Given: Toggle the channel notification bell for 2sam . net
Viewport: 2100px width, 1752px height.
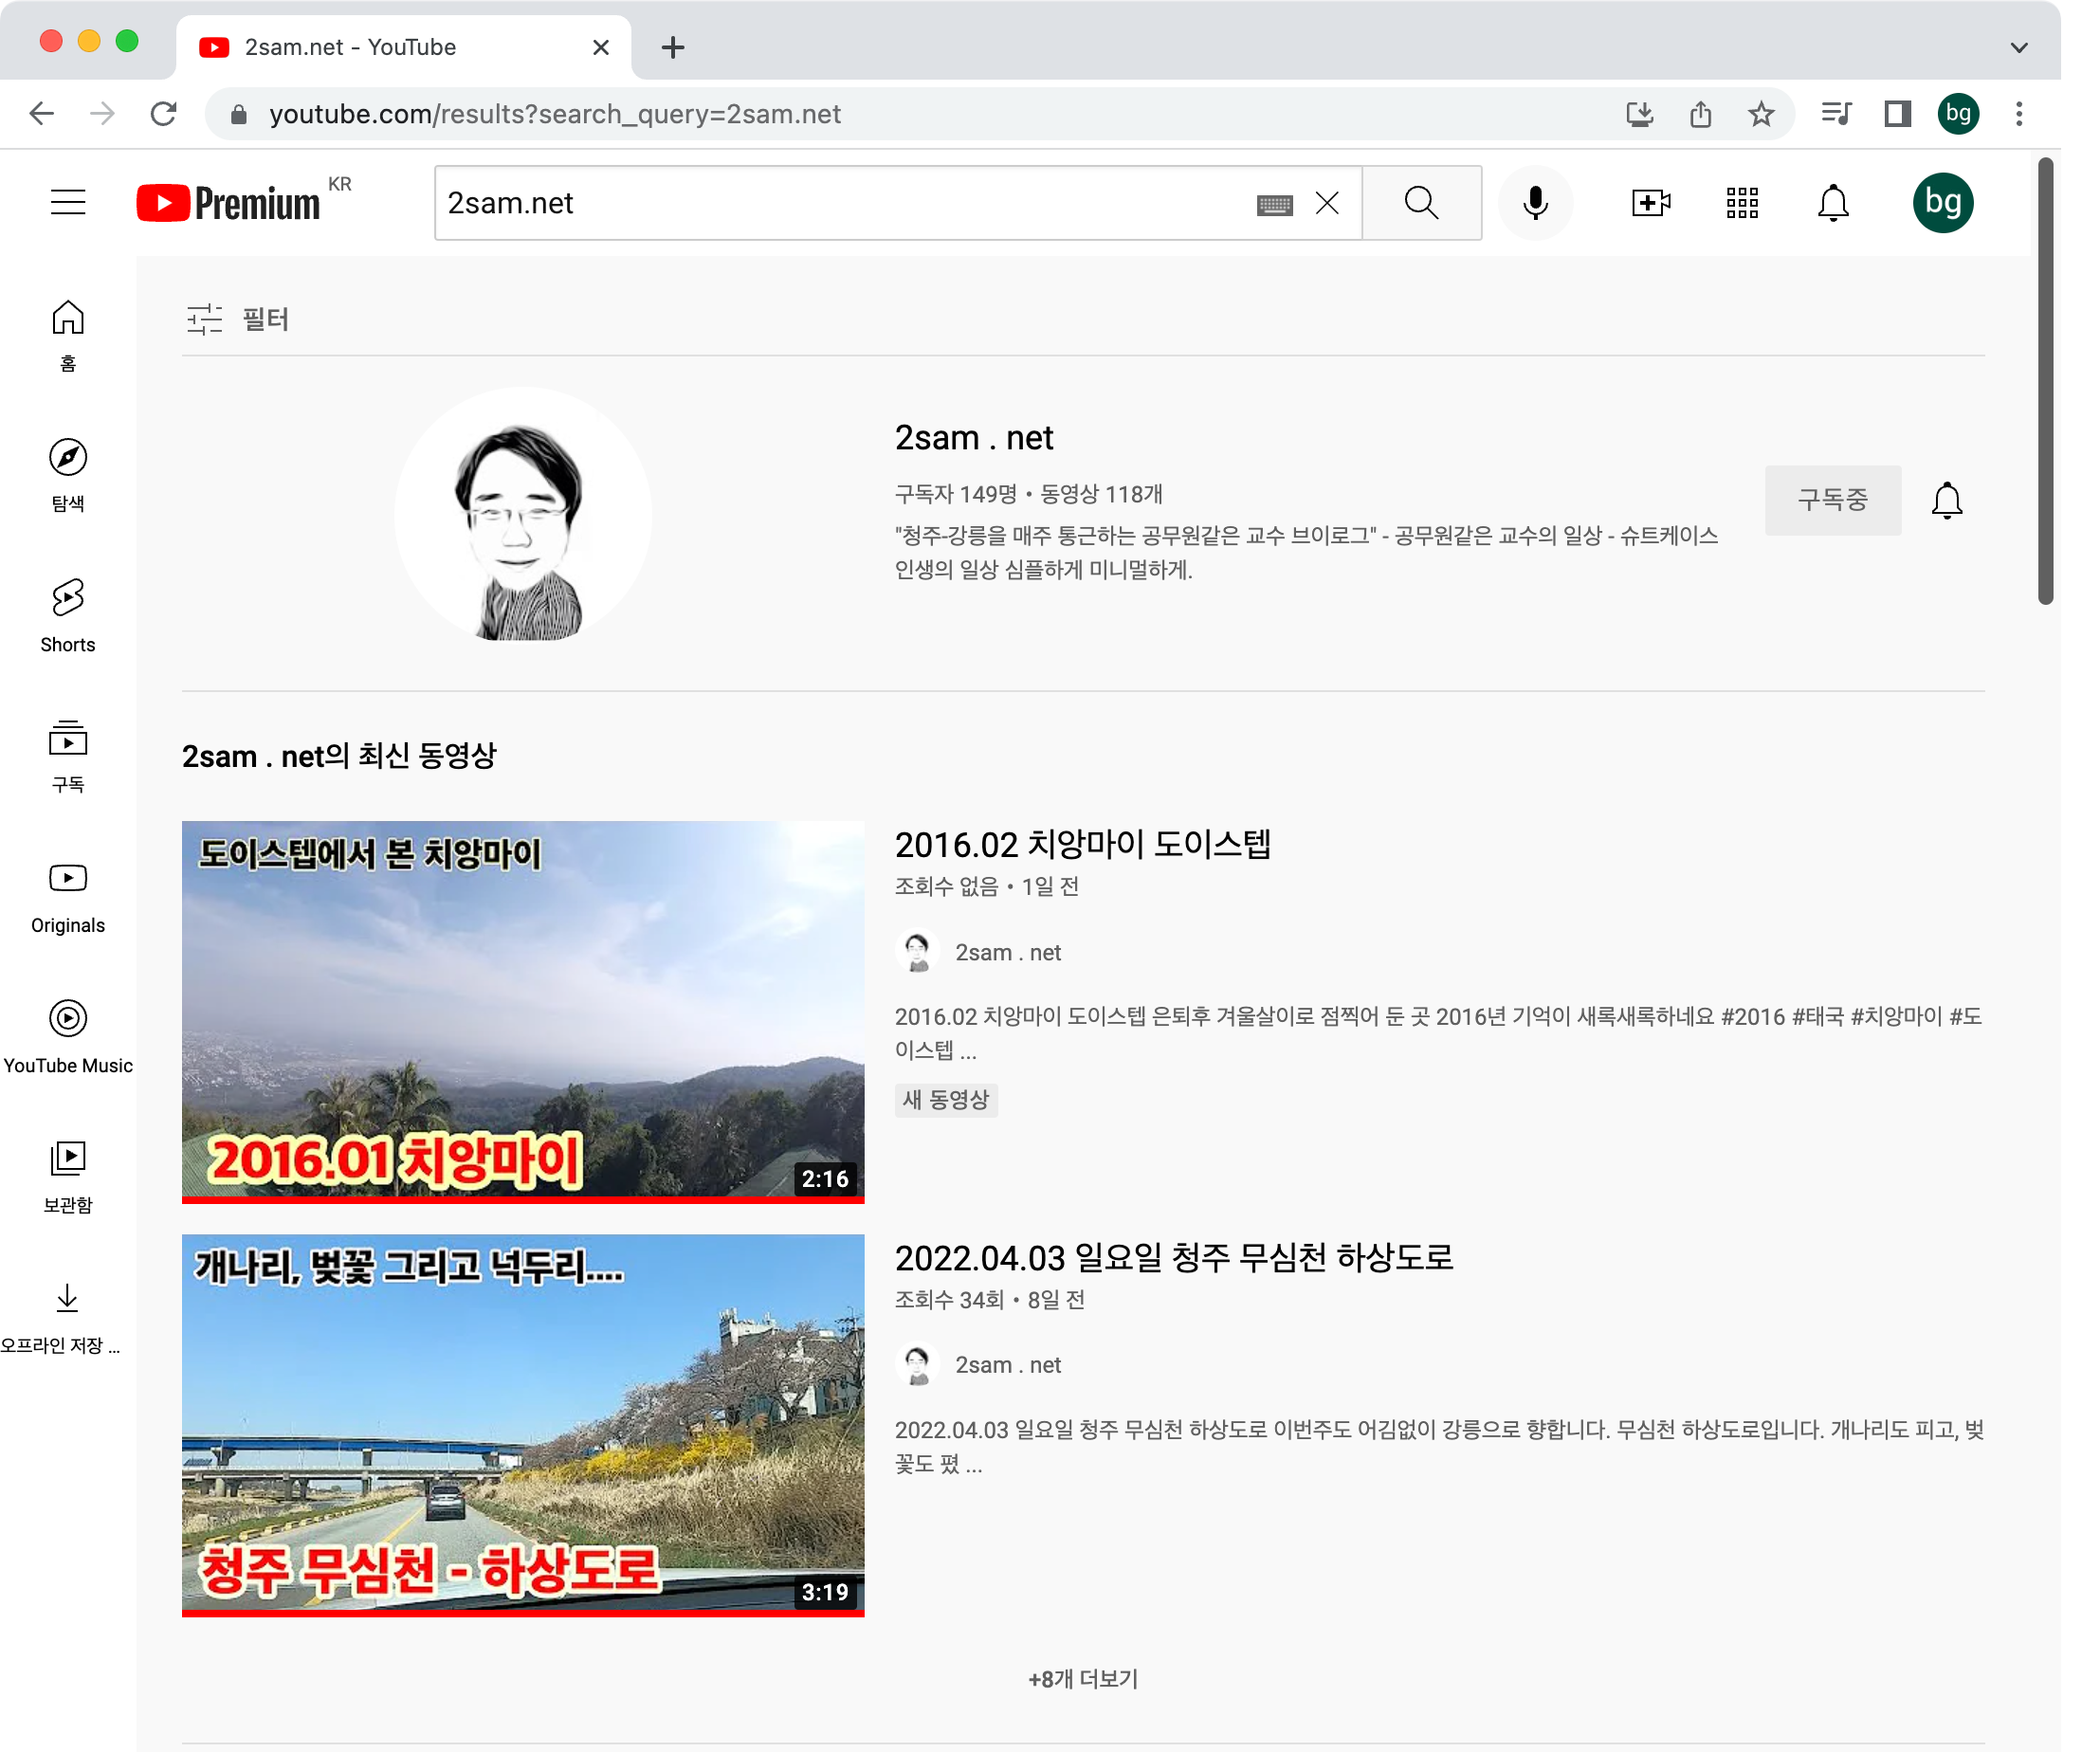Looking at the screenshot, I should coord(1946,500).
